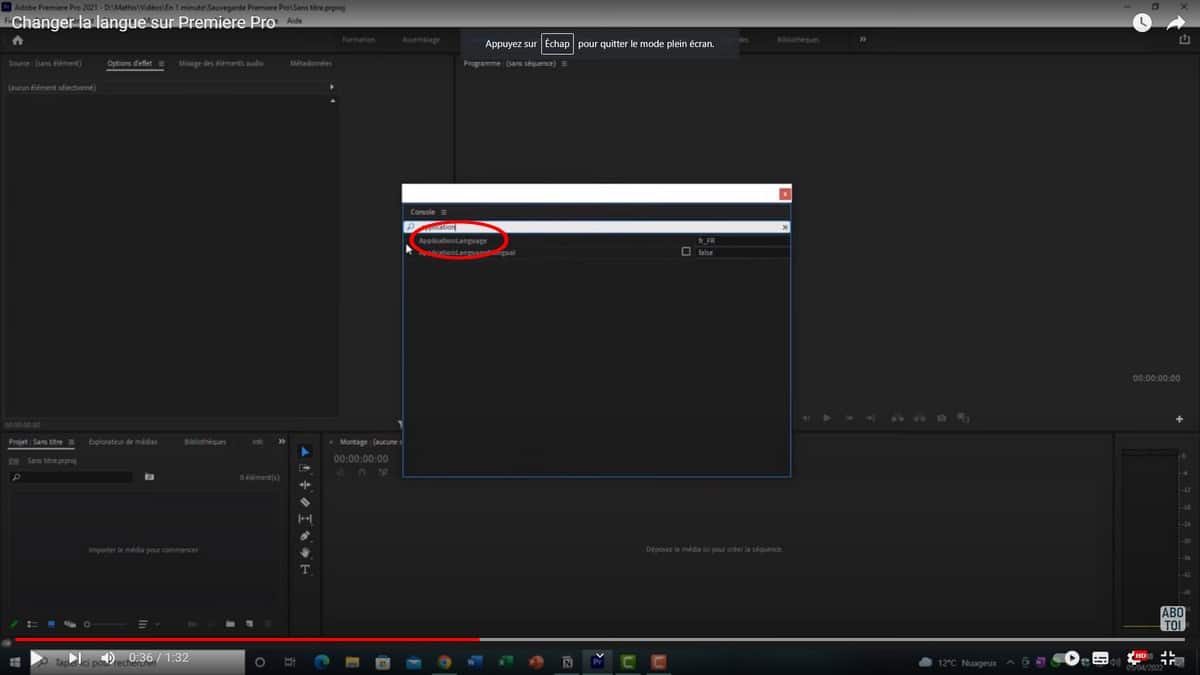The height and width of the screenshot is (675, 1200).
Task: Select the Selection arrow tool
Action: click(305, 452)
